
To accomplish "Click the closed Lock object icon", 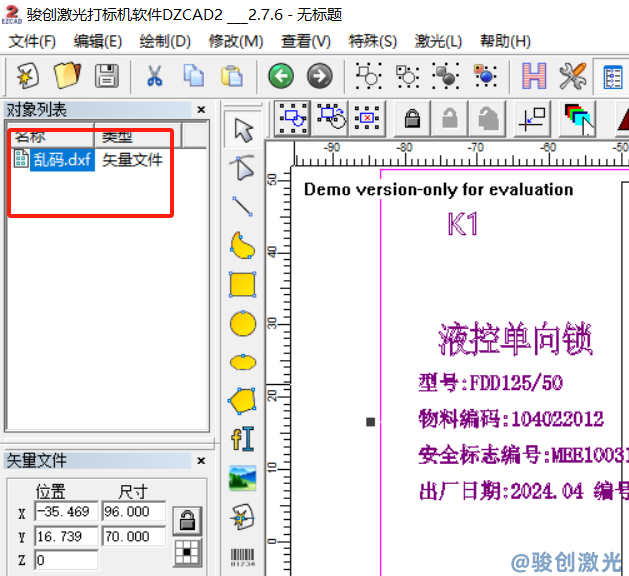I will pos(412,119).
